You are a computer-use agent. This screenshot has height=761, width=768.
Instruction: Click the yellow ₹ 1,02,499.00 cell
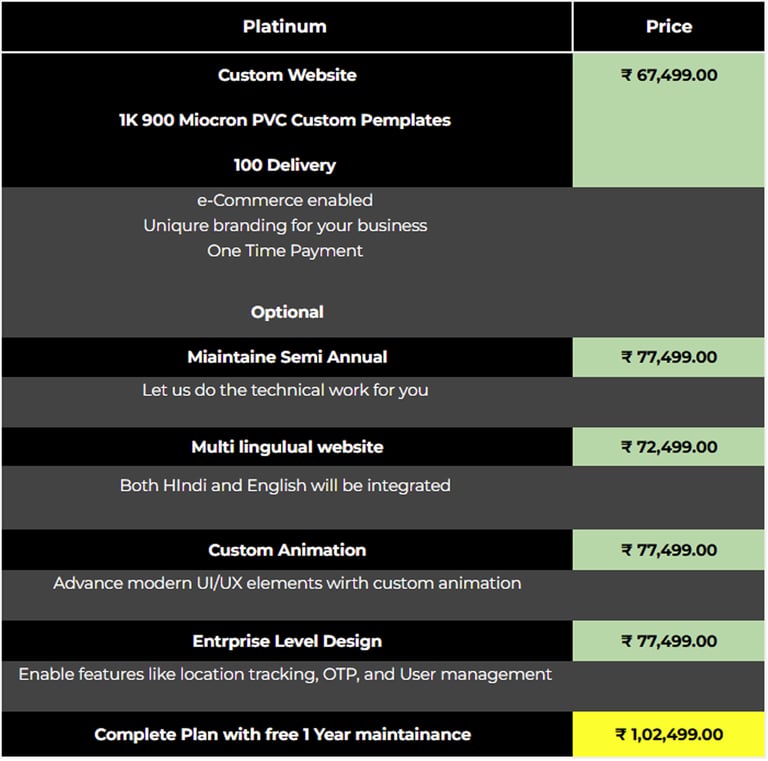click(669, 734)
